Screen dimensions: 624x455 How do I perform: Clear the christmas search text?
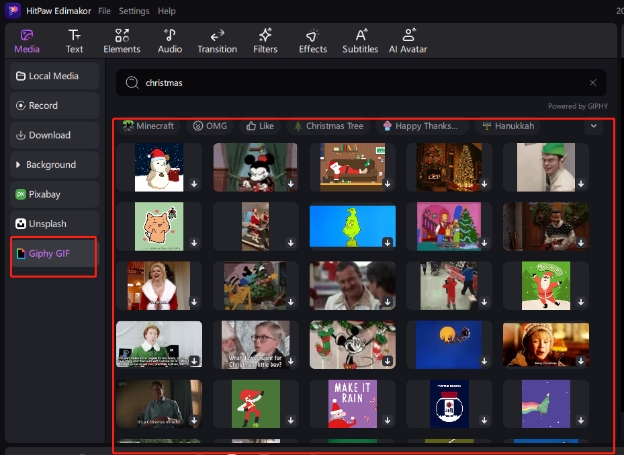point(593,83)
